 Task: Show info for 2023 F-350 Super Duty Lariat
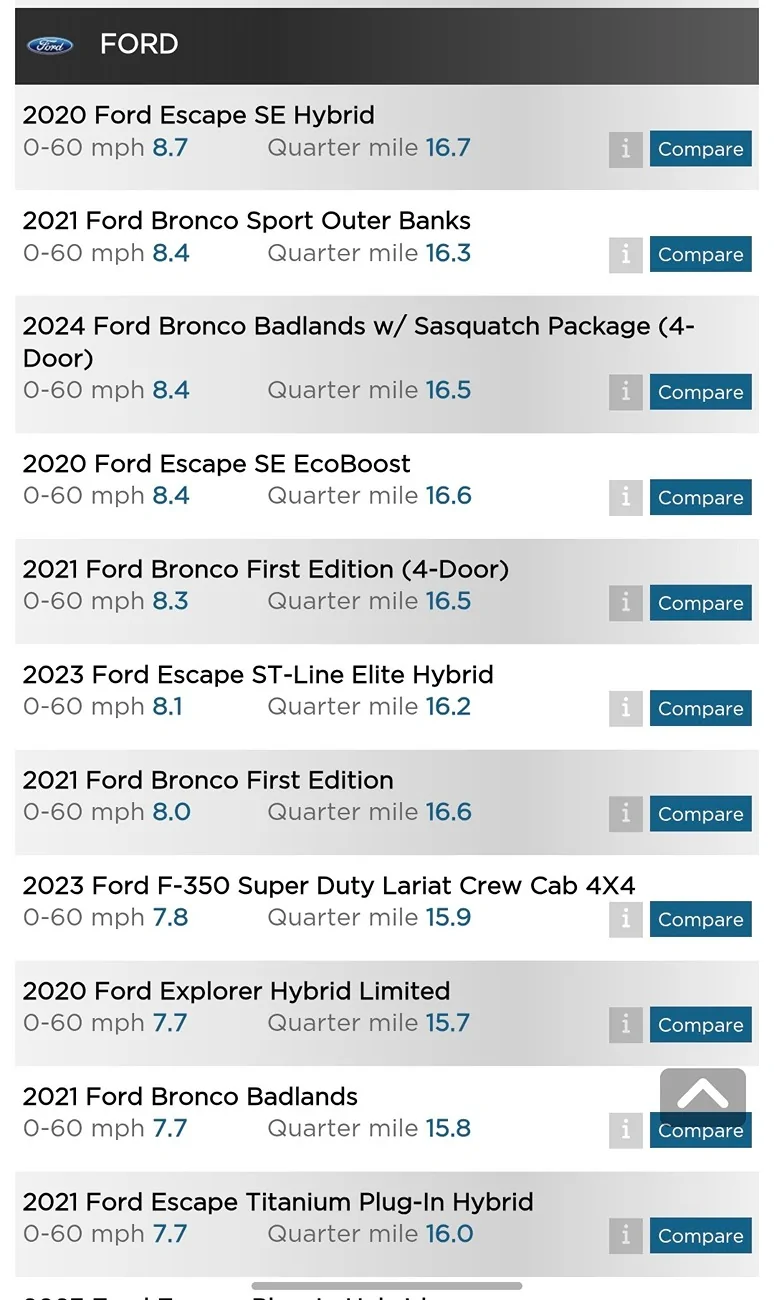tap(625, 919)
